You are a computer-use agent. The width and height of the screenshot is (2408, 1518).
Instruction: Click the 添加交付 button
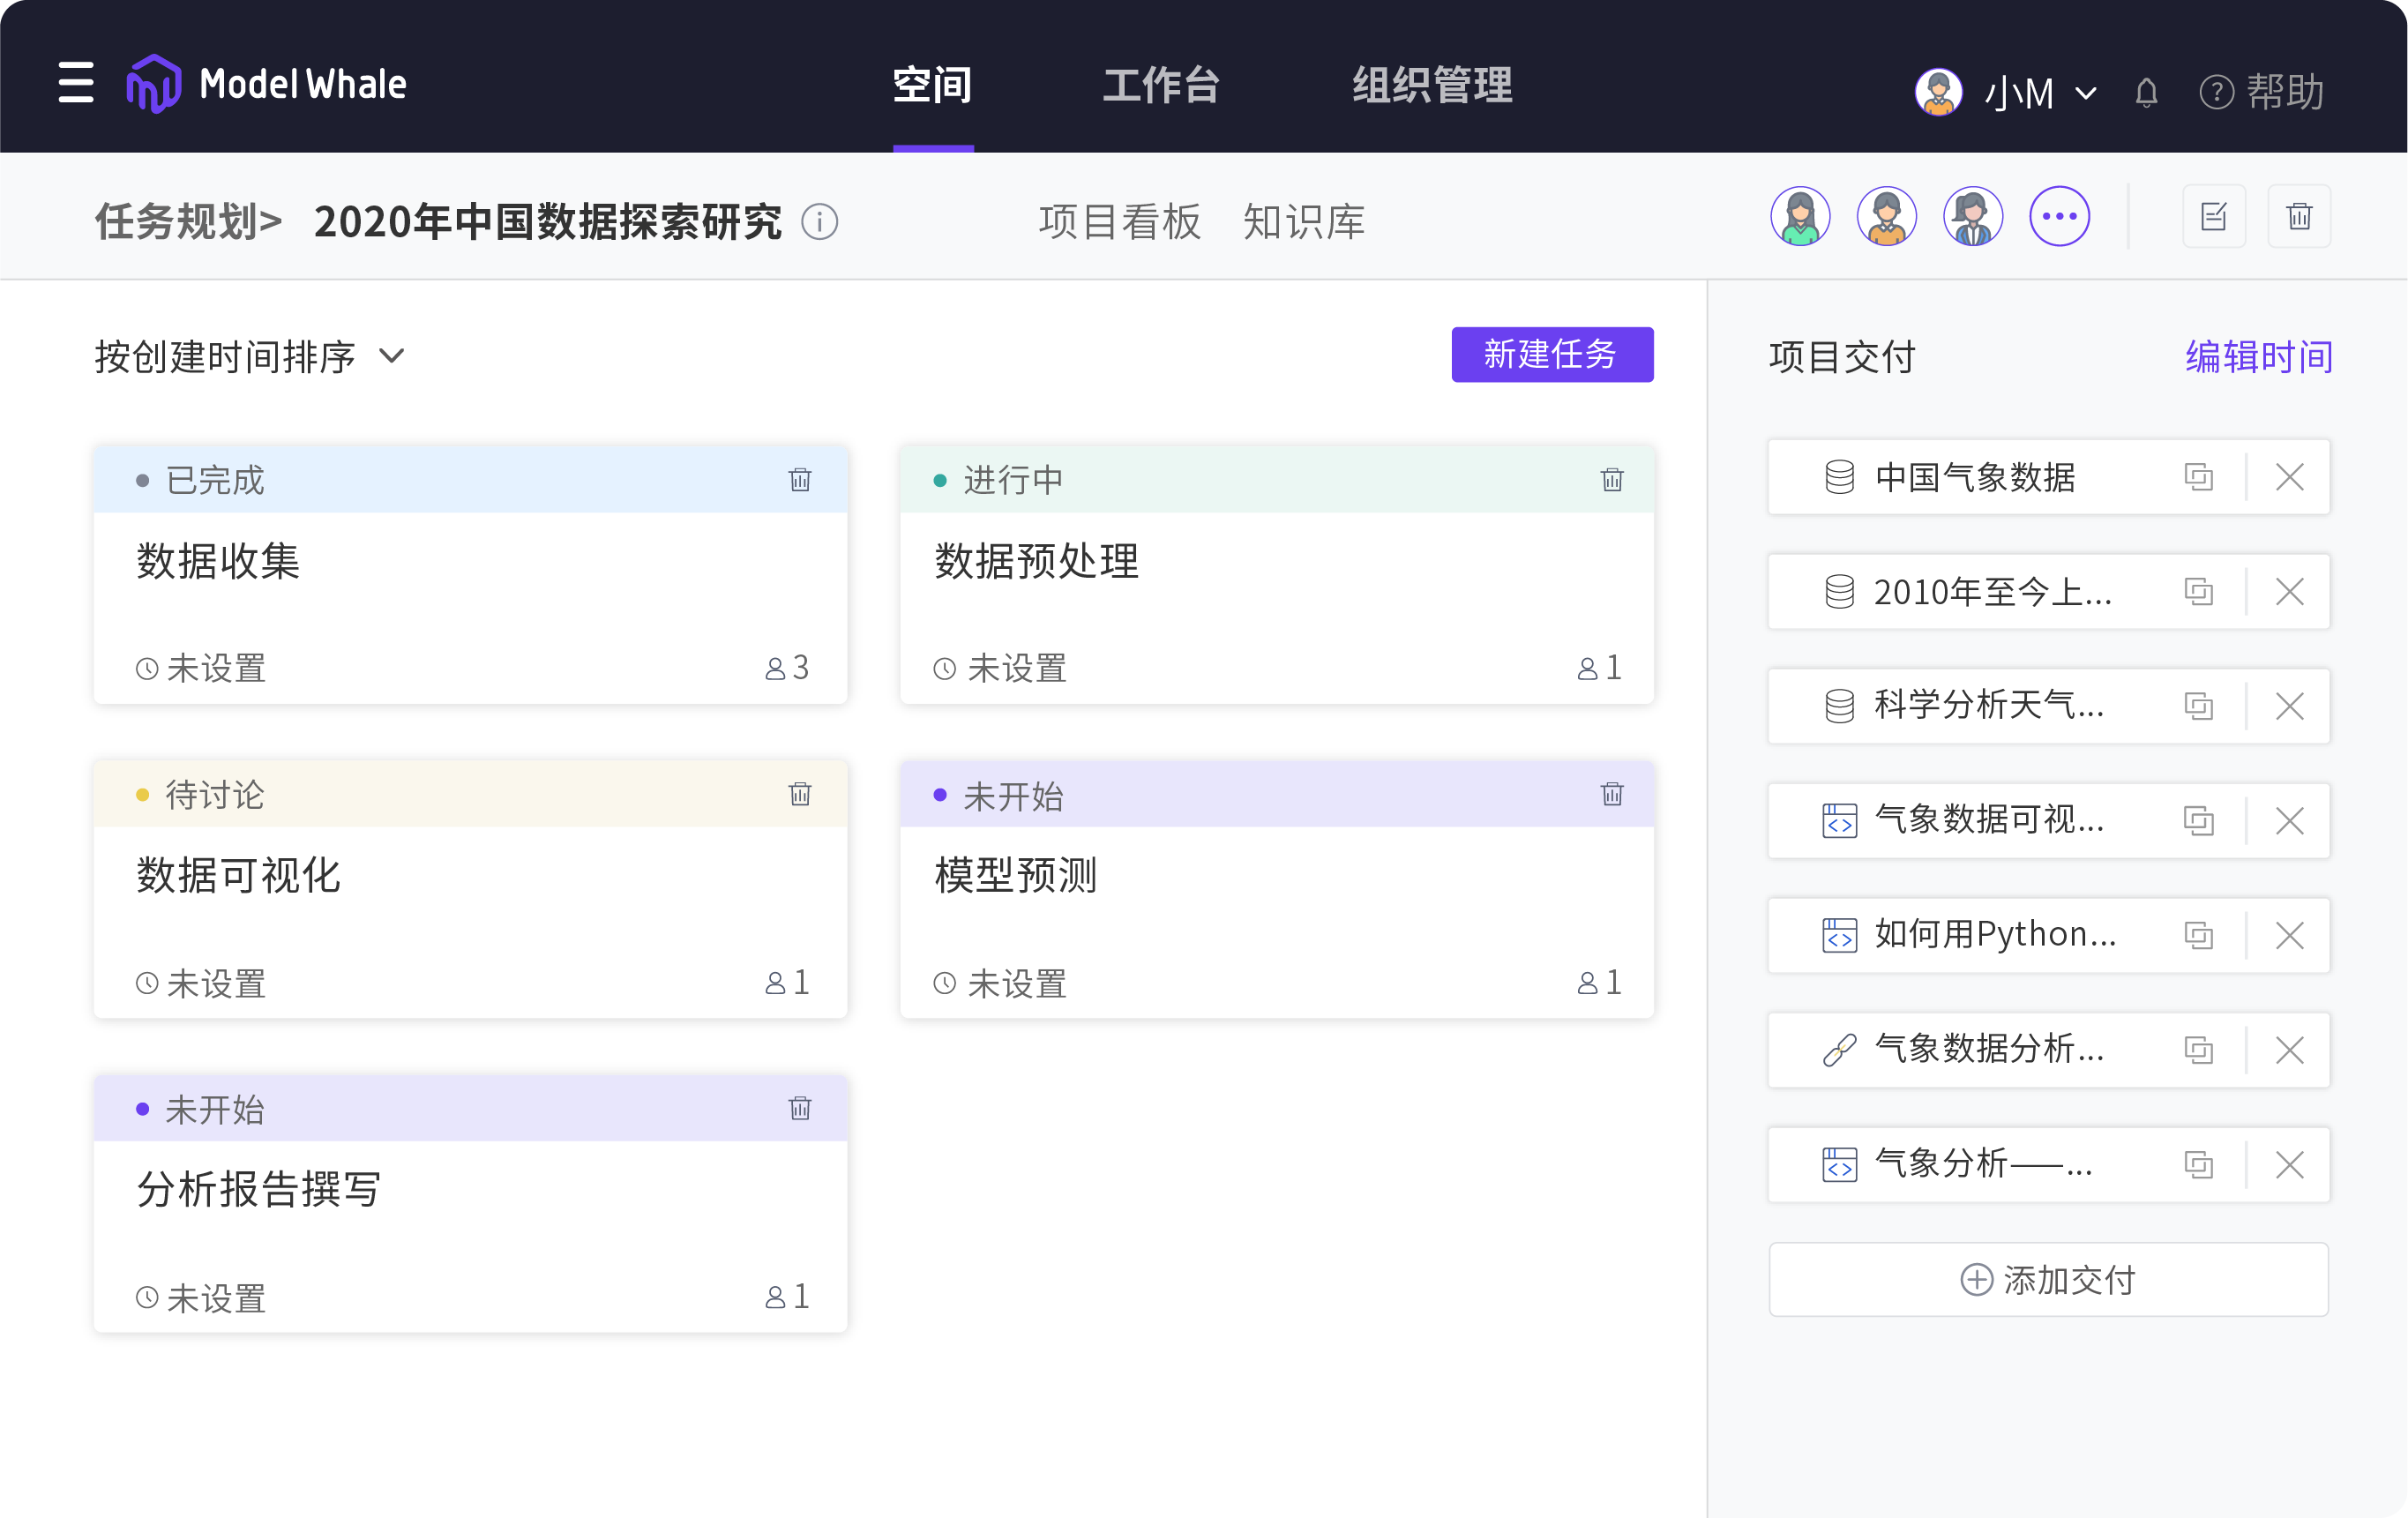click(2048, 1279)
